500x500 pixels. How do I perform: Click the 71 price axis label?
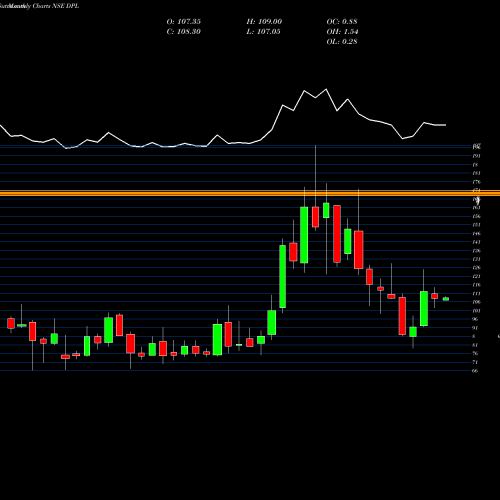click(475, 362)
